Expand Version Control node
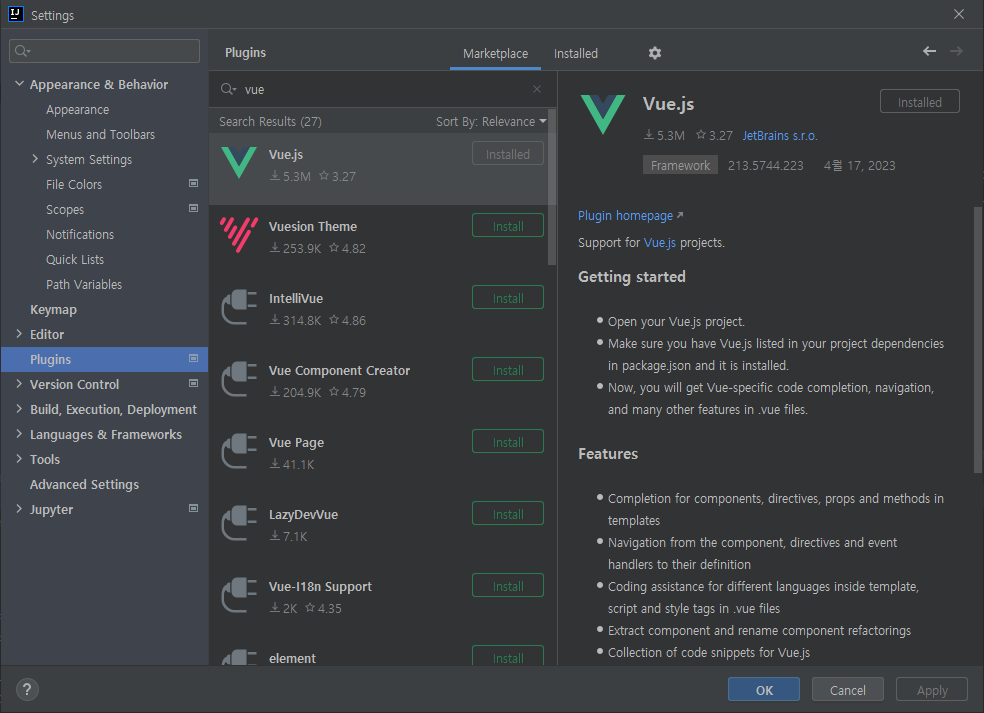Screen dimensions: 984x713 click(19, 383)
